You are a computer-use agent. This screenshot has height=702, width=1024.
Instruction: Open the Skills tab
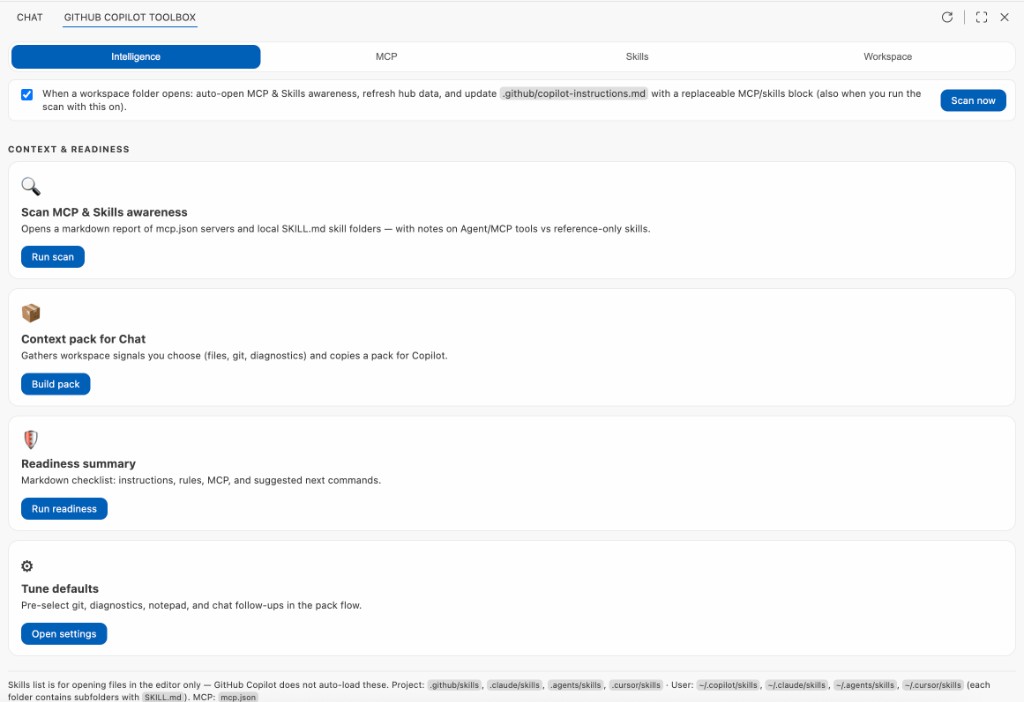coord(637,57)
